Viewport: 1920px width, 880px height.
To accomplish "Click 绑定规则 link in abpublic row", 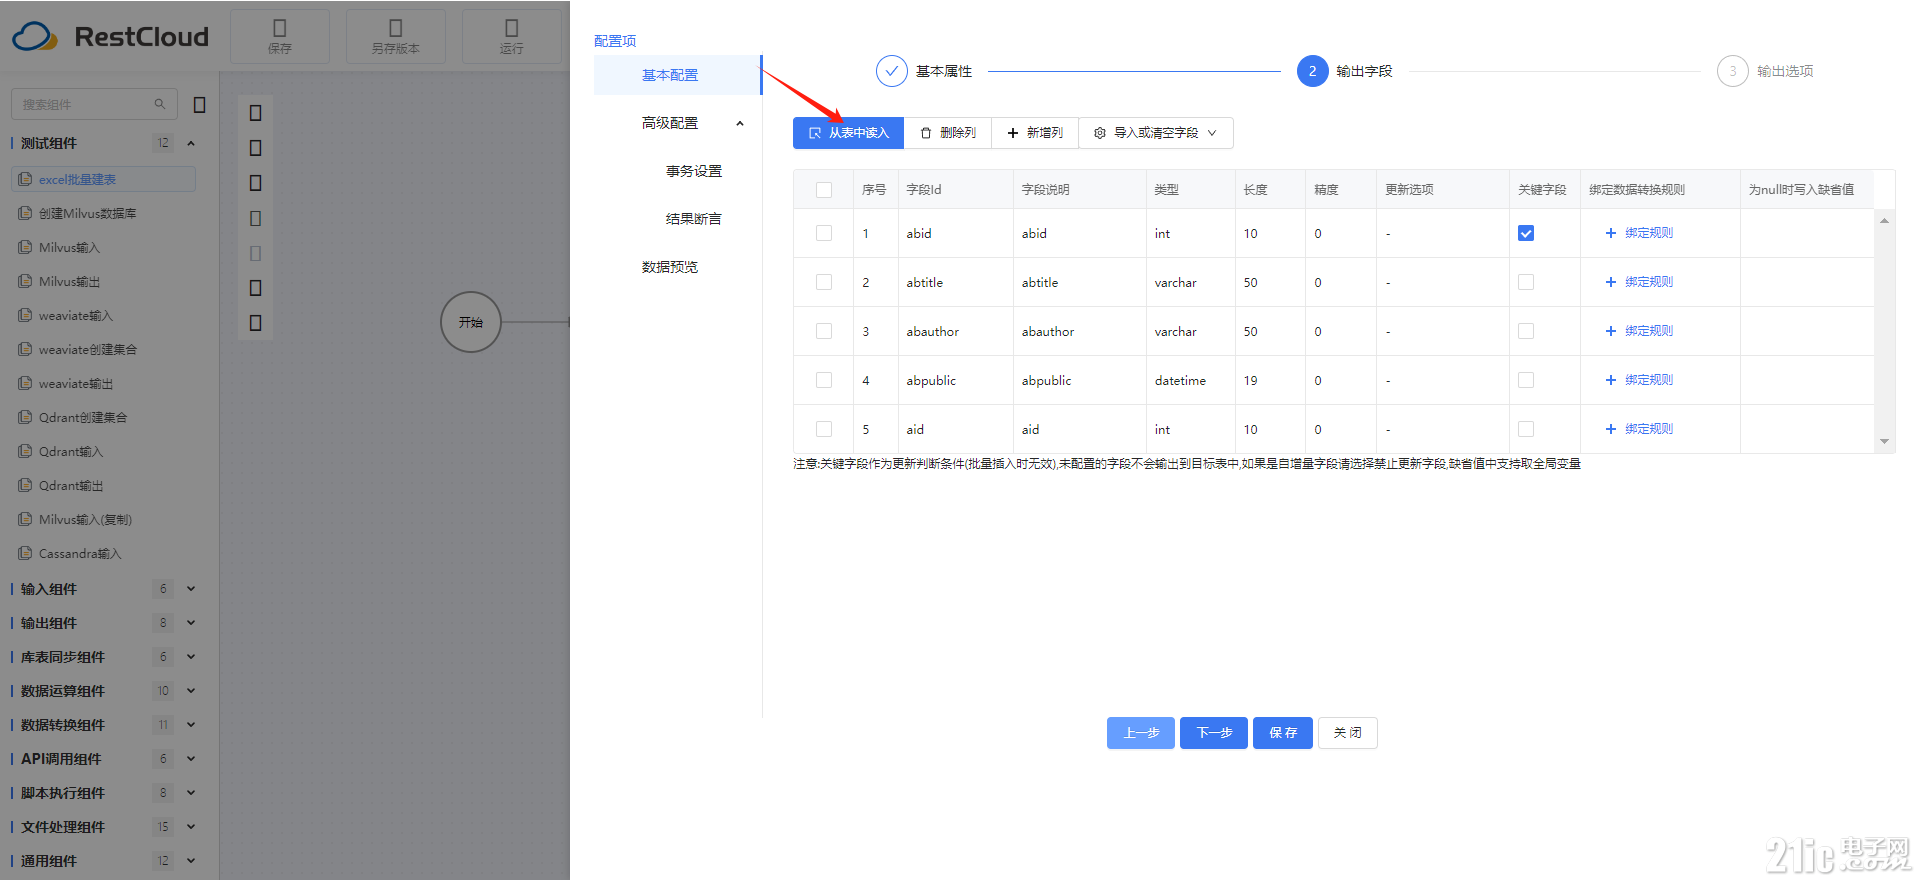I will 1639,380.
